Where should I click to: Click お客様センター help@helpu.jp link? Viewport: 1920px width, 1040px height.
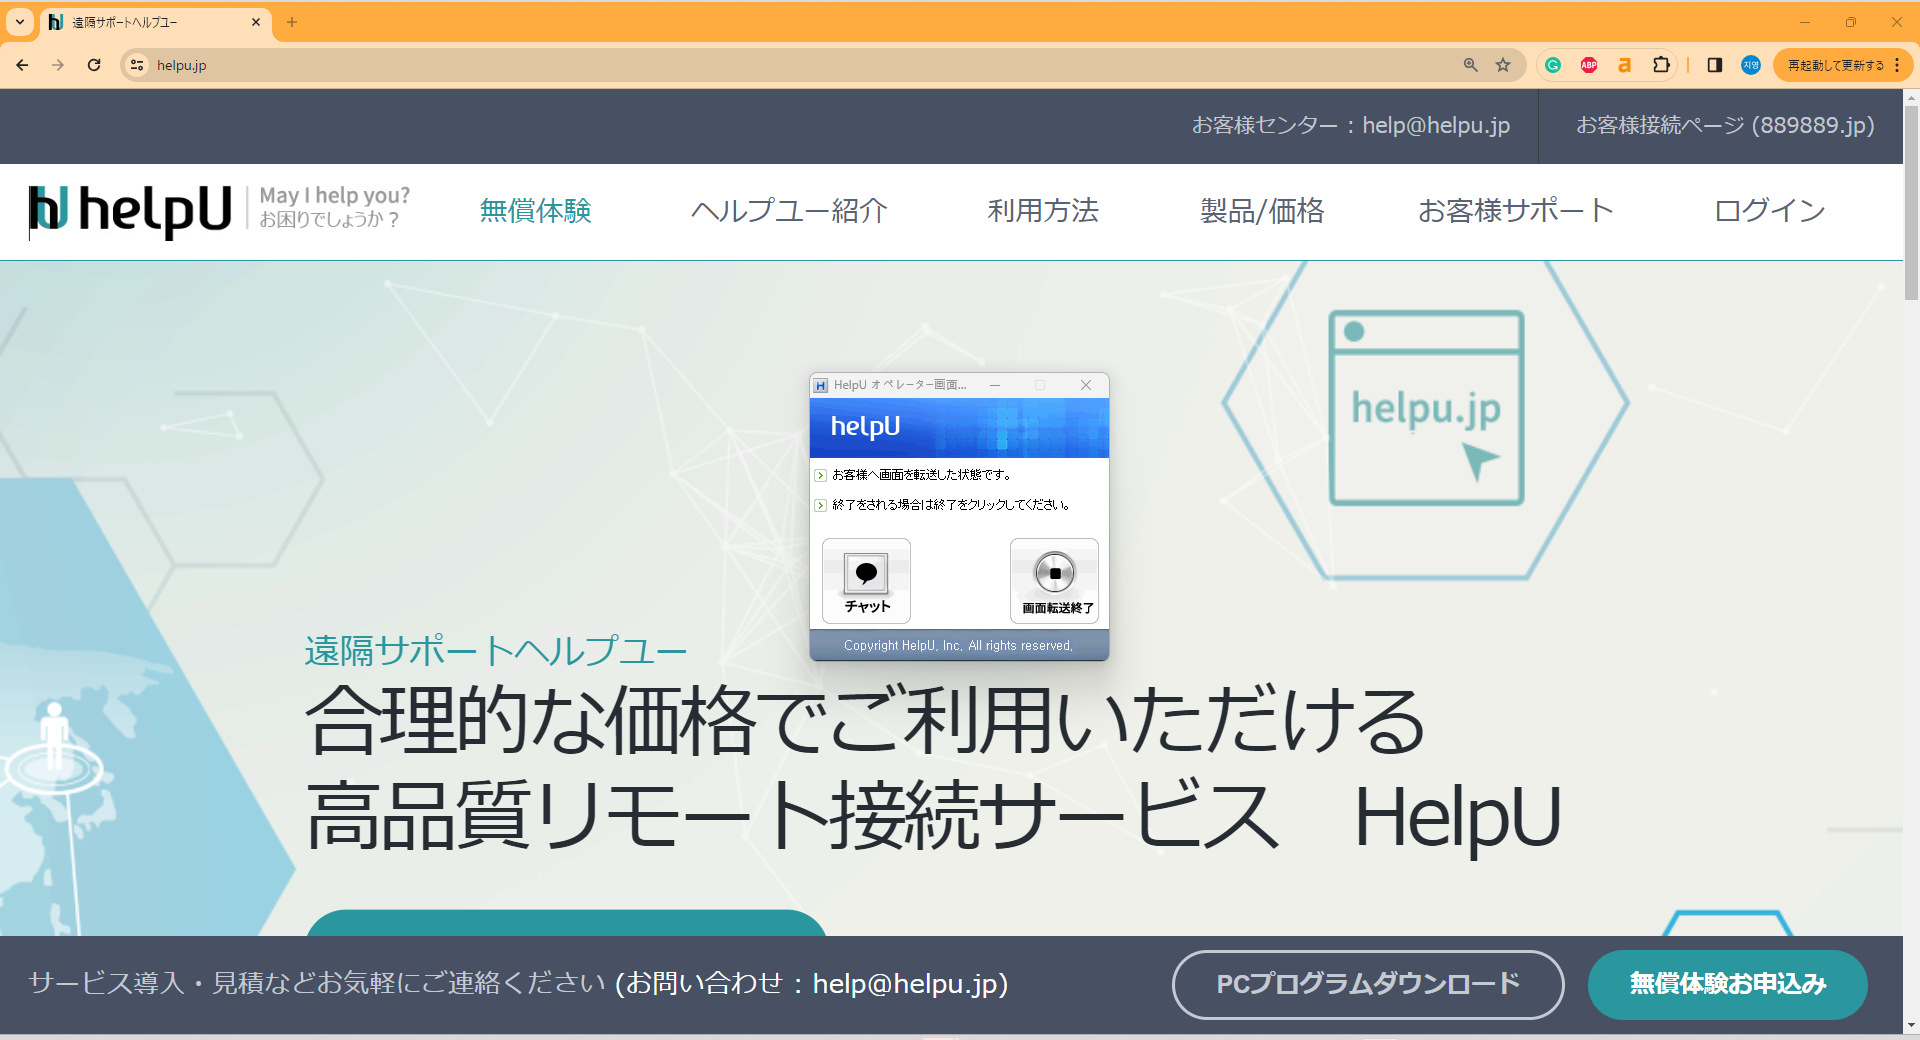pyautogui.click(x=1350, y=125)
